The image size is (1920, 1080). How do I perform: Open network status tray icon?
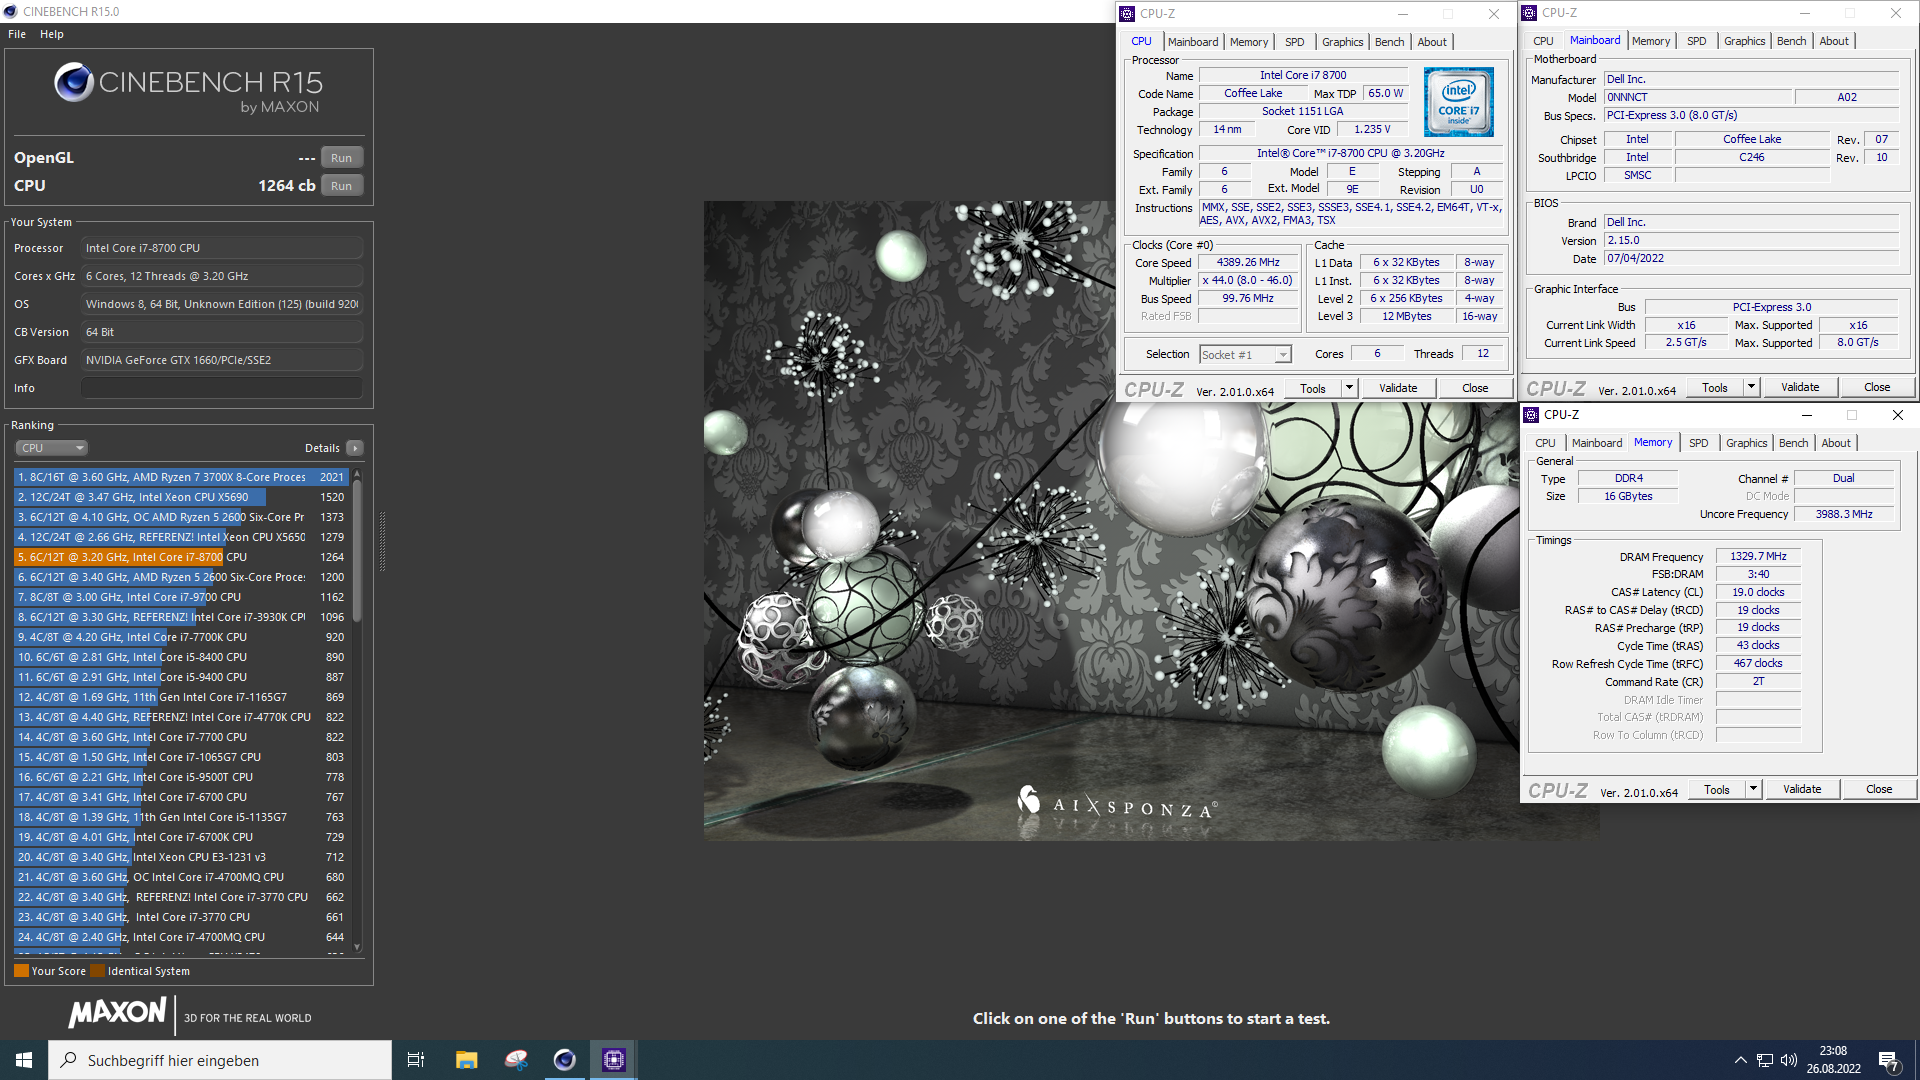point(1765,1060)
